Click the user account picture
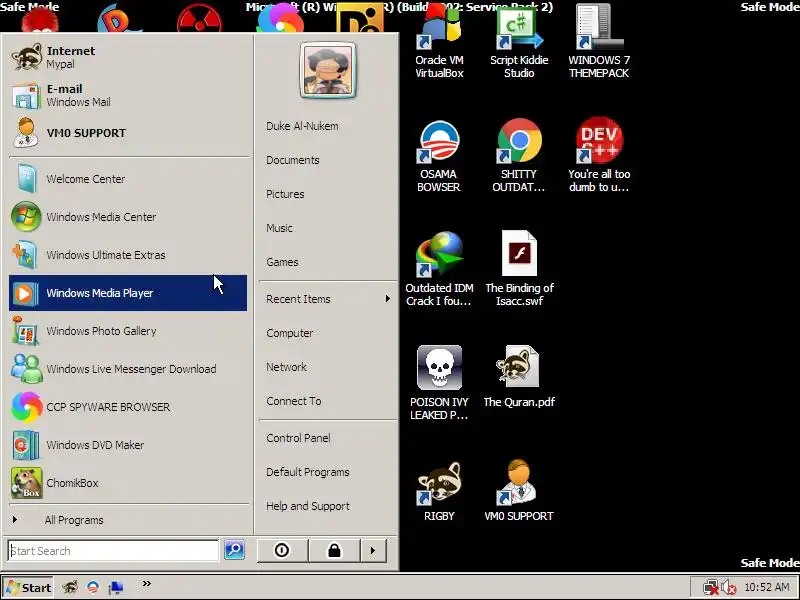Image resolution: width=800 pixels, height=600 pixels. (x=328, y=70)
